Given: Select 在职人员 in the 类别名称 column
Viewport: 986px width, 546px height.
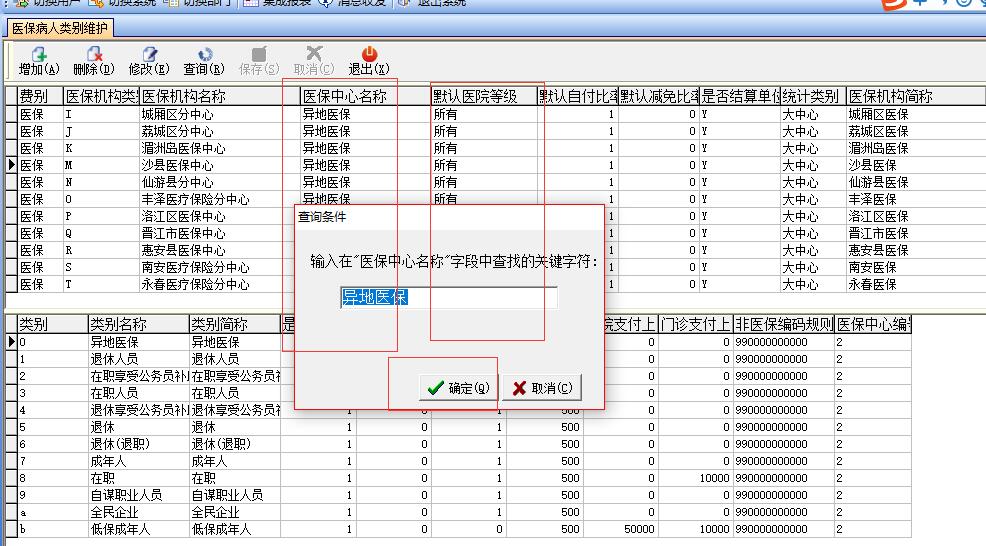Looking at the screenshot, I should (x=138, y=393).
